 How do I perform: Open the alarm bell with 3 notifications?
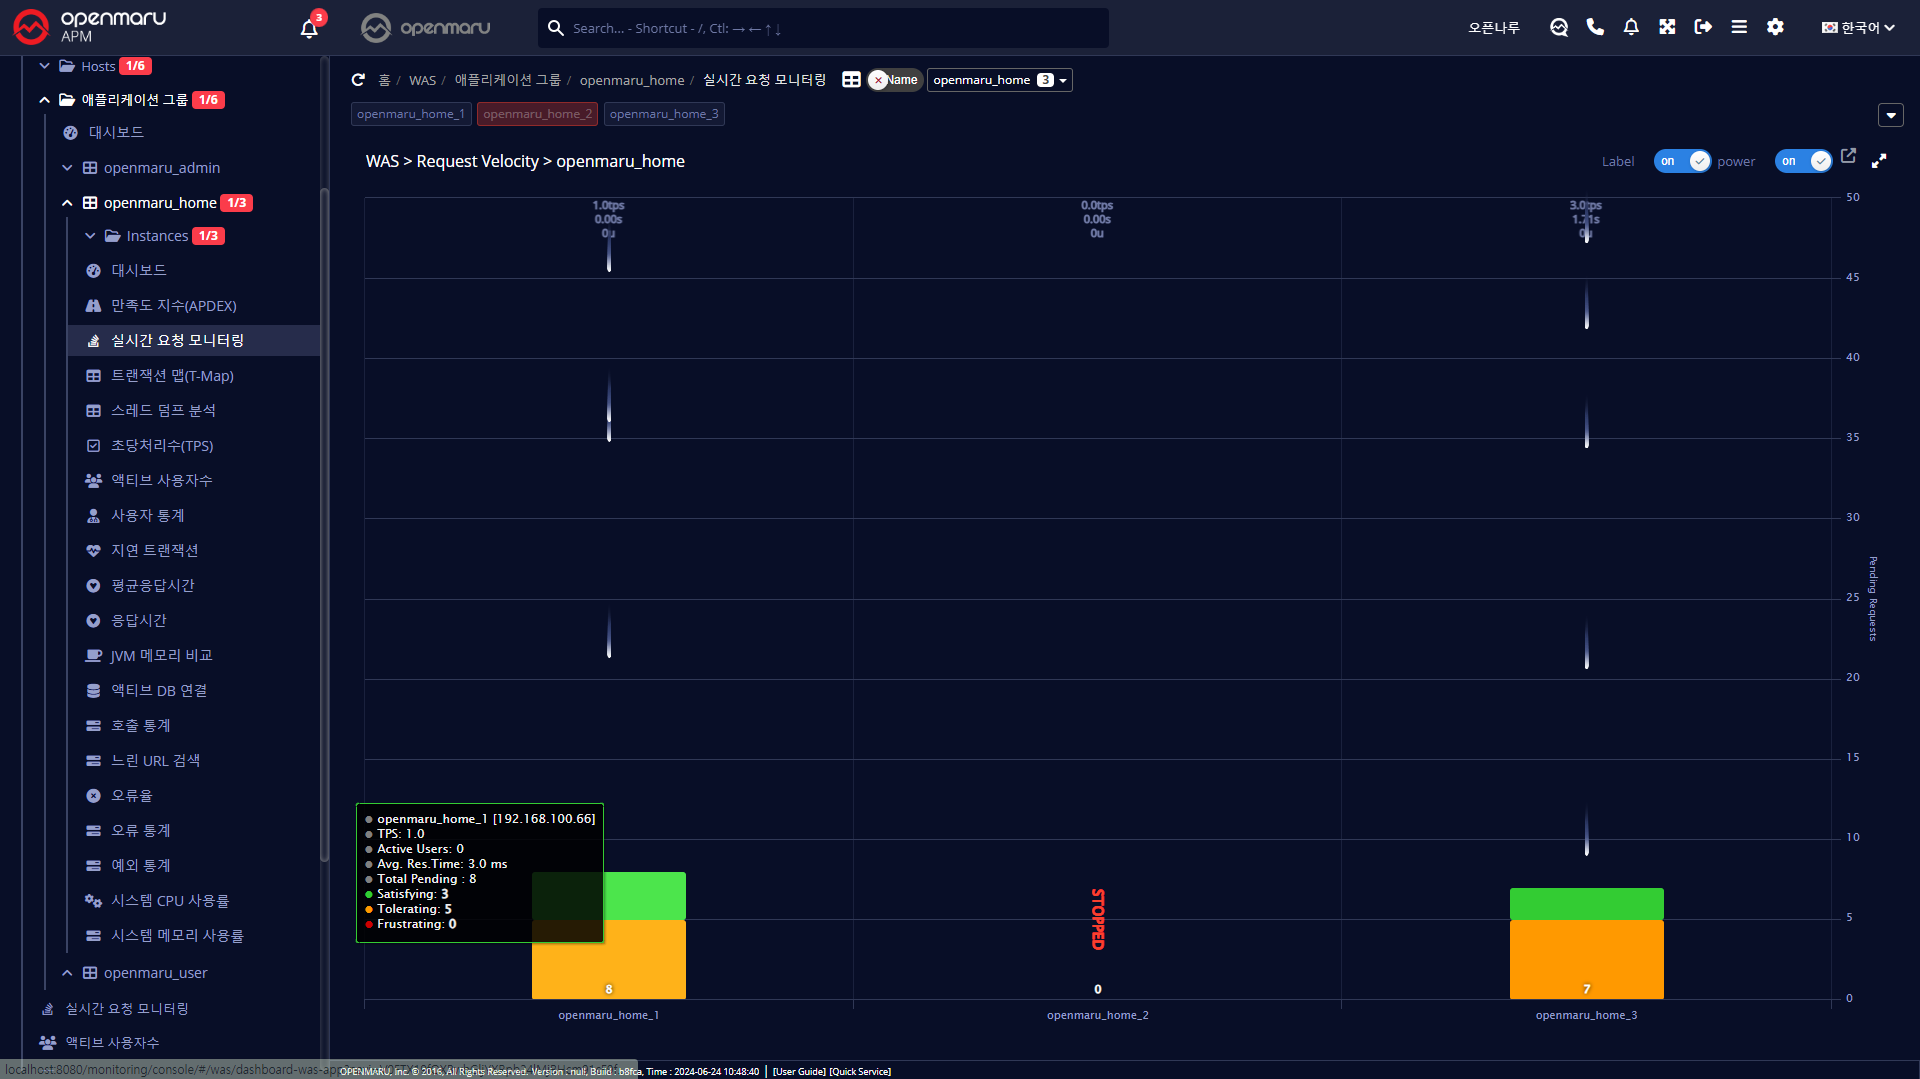tap(309, 28)
